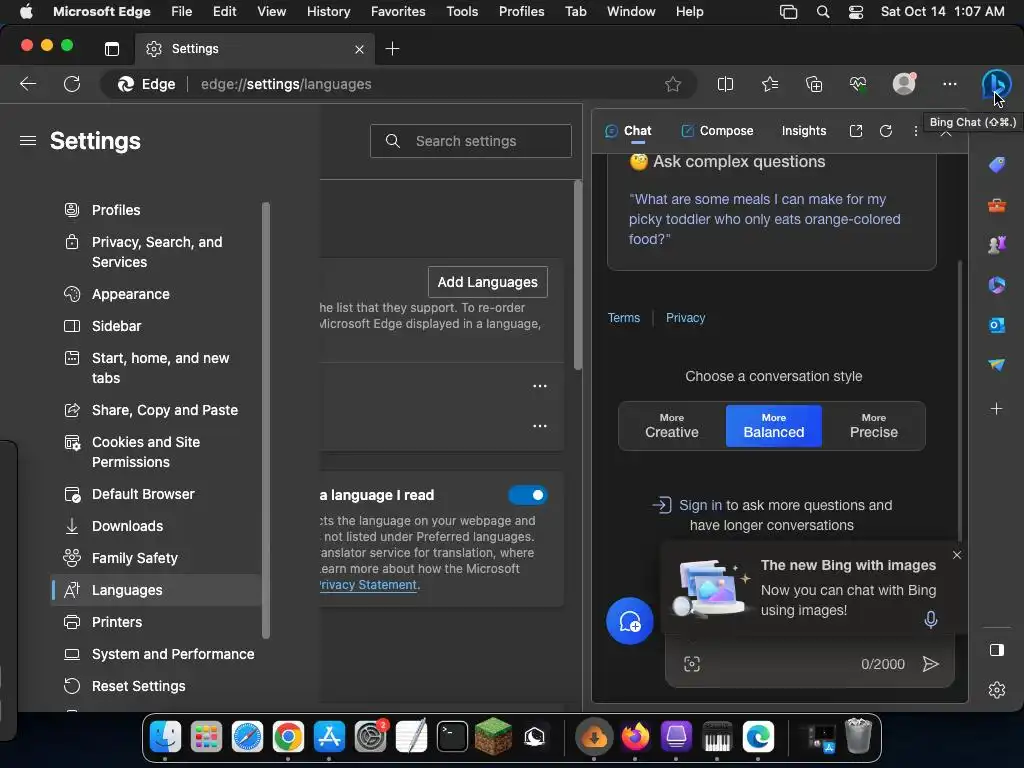
Task: Open the Profiles menu
Action: [x=521, y=12]
